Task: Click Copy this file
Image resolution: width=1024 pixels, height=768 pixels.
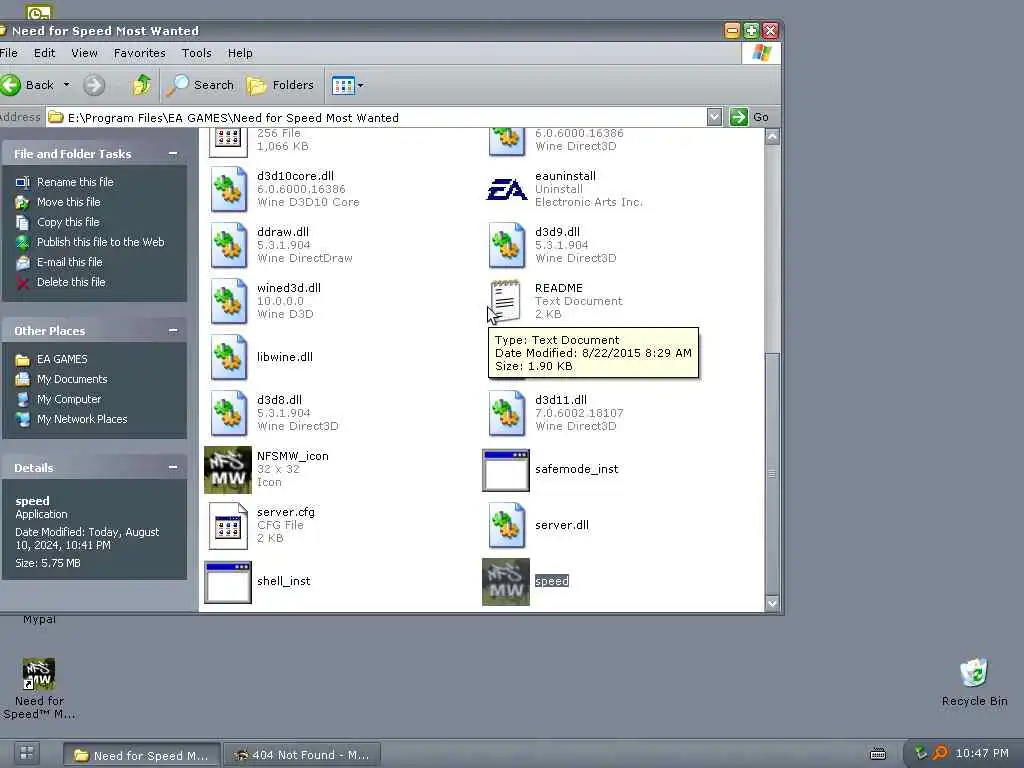Action: click(68, 222)
